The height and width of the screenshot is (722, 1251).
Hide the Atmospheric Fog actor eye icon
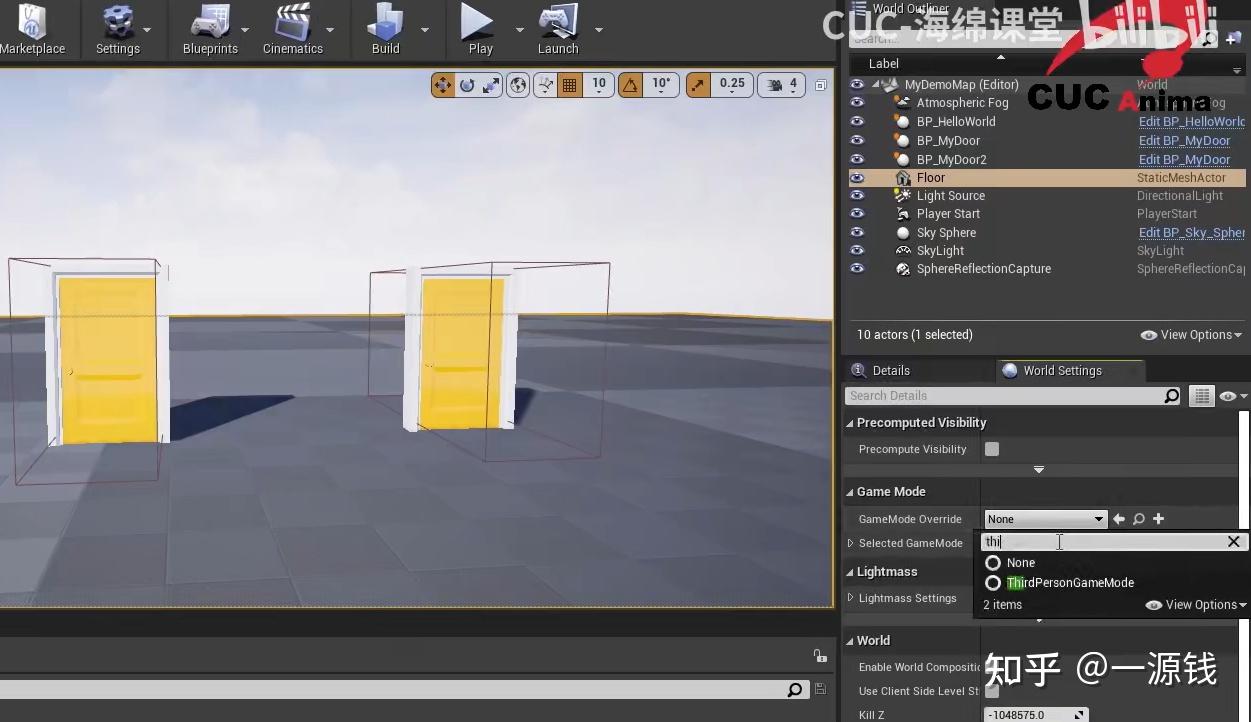857,103
